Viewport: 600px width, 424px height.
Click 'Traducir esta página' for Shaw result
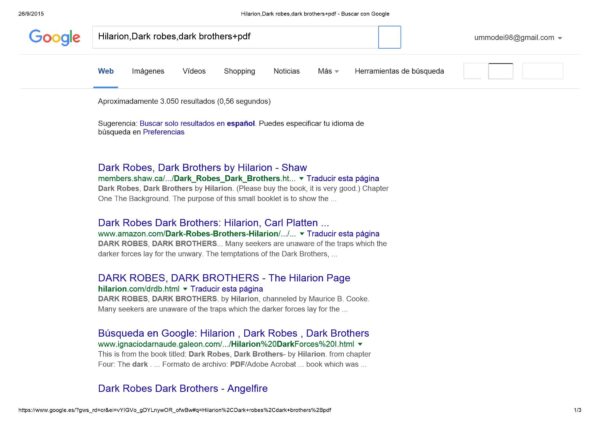pyautogui.click(x=343, y=178)
